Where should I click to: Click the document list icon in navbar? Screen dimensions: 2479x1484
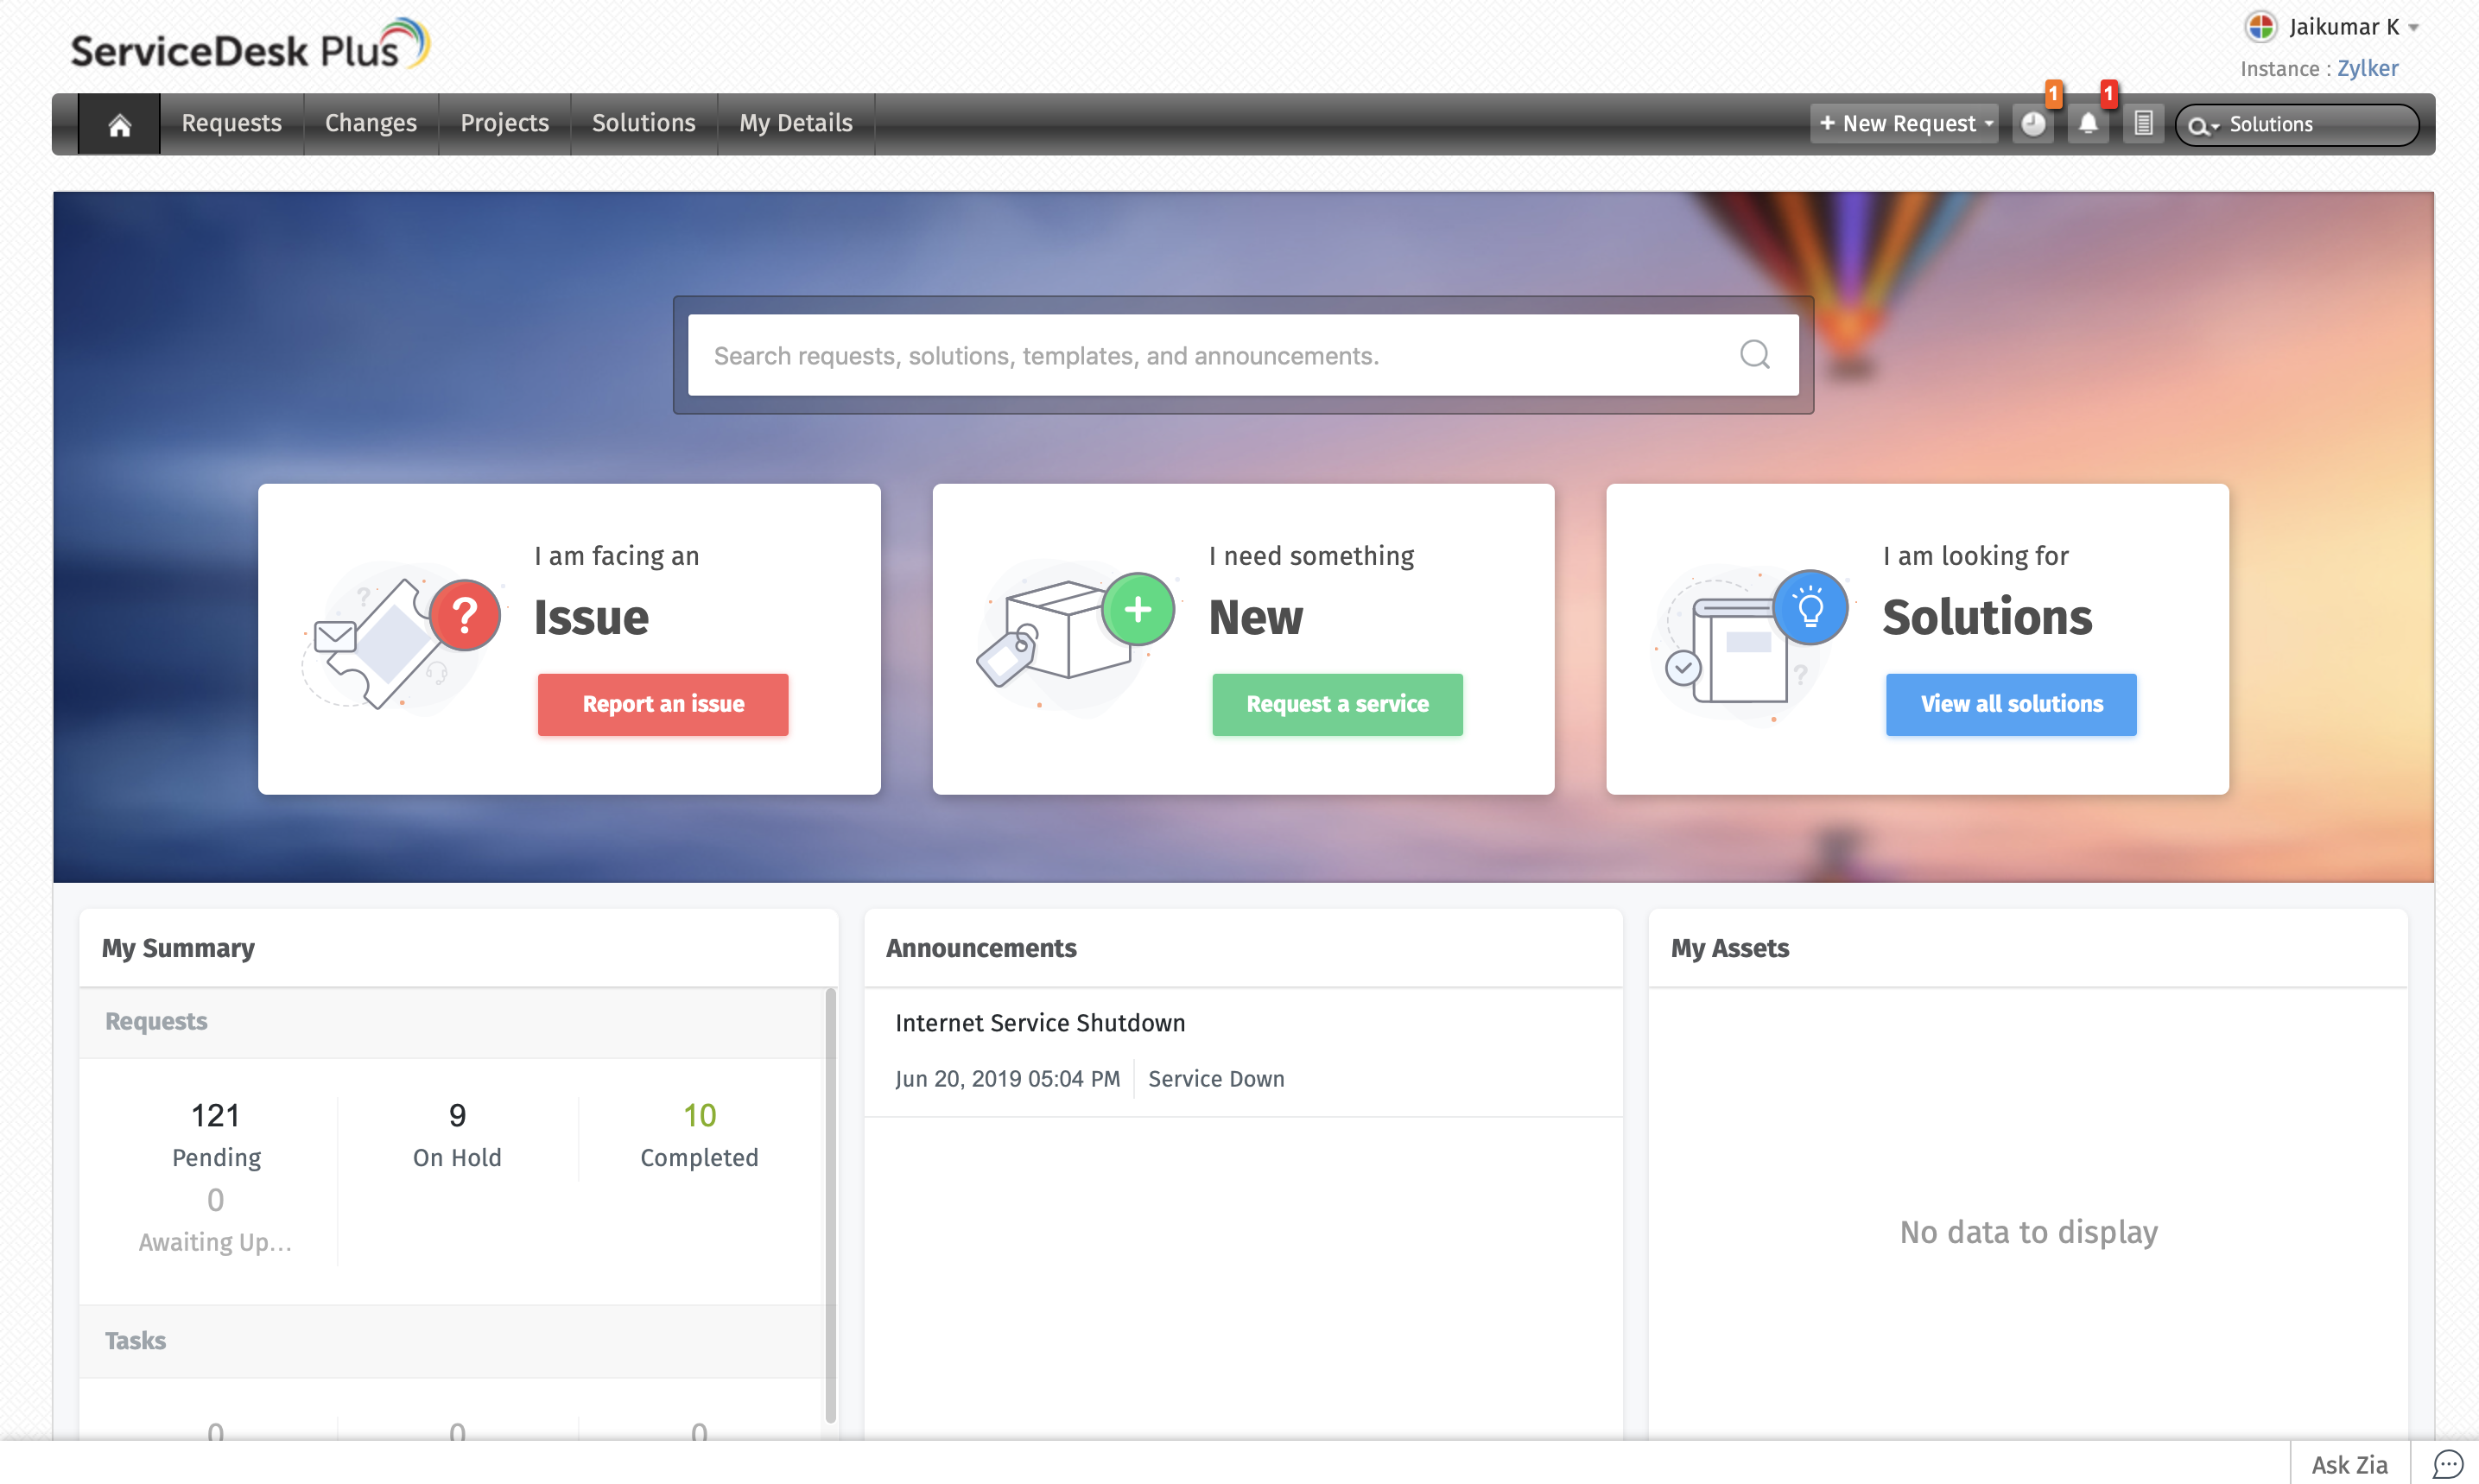[x=2142, y=124]
